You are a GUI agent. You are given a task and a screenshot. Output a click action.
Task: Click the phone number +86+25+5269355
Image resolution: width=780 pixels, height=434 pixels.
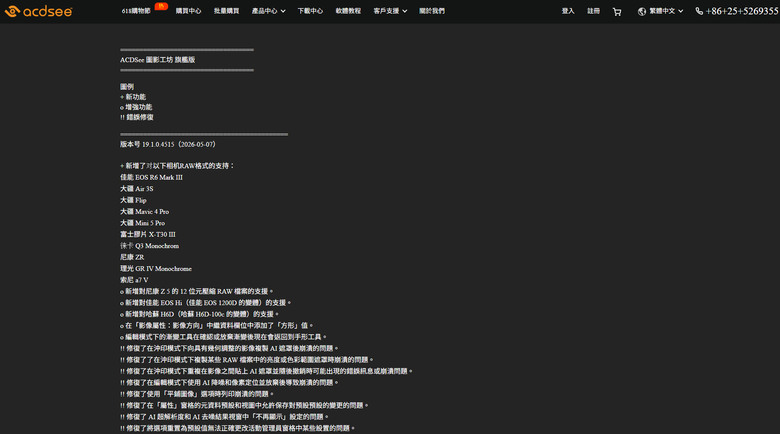click(737, 11)
